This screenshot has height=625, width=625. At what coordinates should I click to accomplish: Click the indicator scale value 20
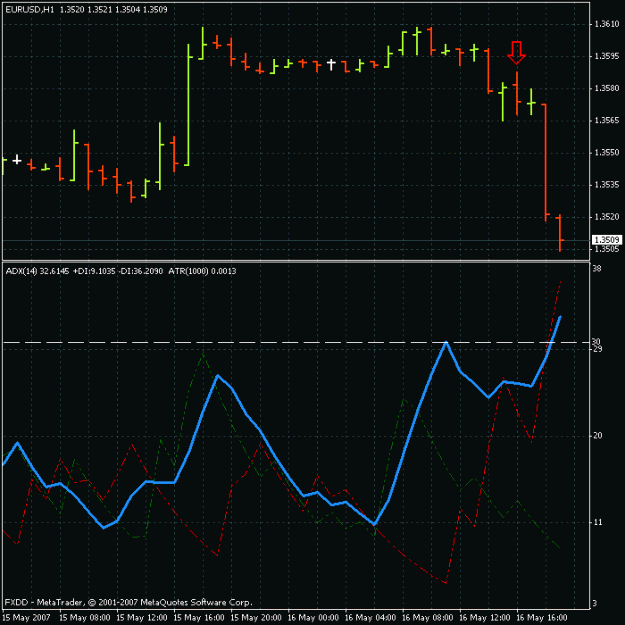tap(597, 436)
